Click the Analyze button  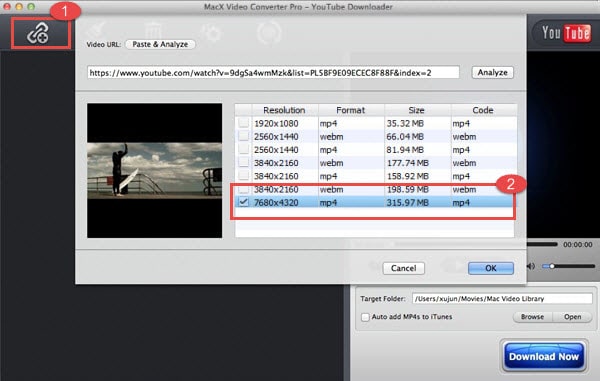click(492, 72)
